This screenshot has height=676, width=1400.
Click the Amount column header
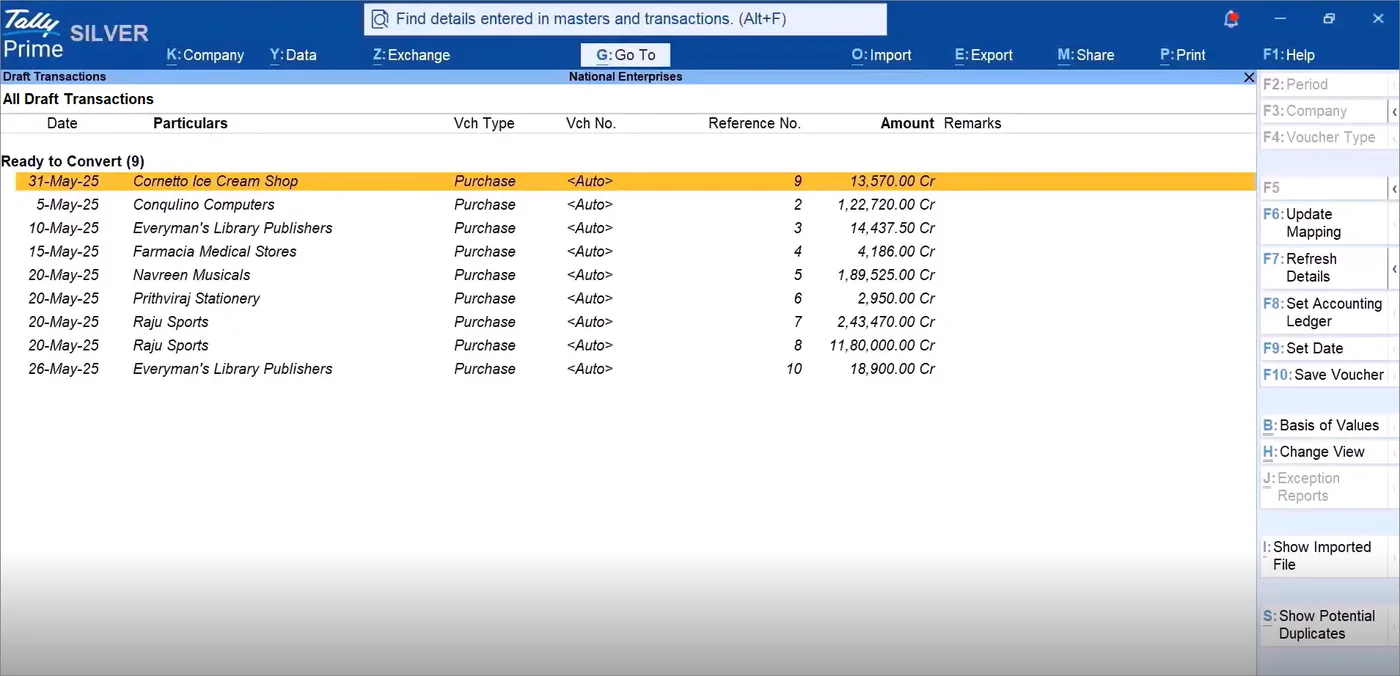tap(907, 123)
